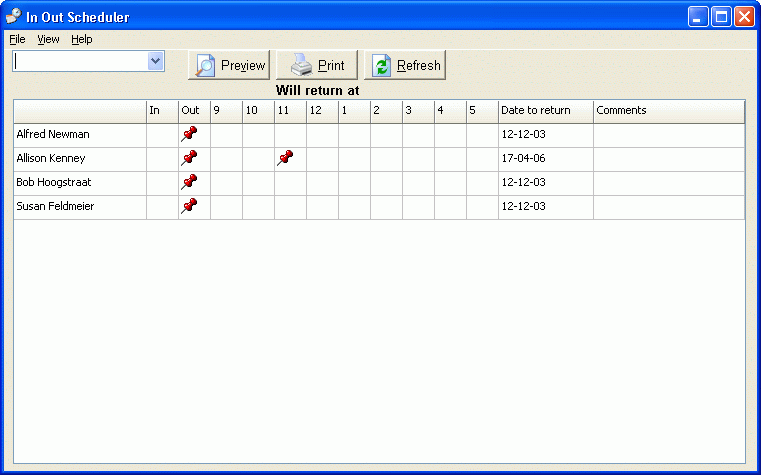Click Bob Hoogstraat's Comments cell

(x=669, y=183)
